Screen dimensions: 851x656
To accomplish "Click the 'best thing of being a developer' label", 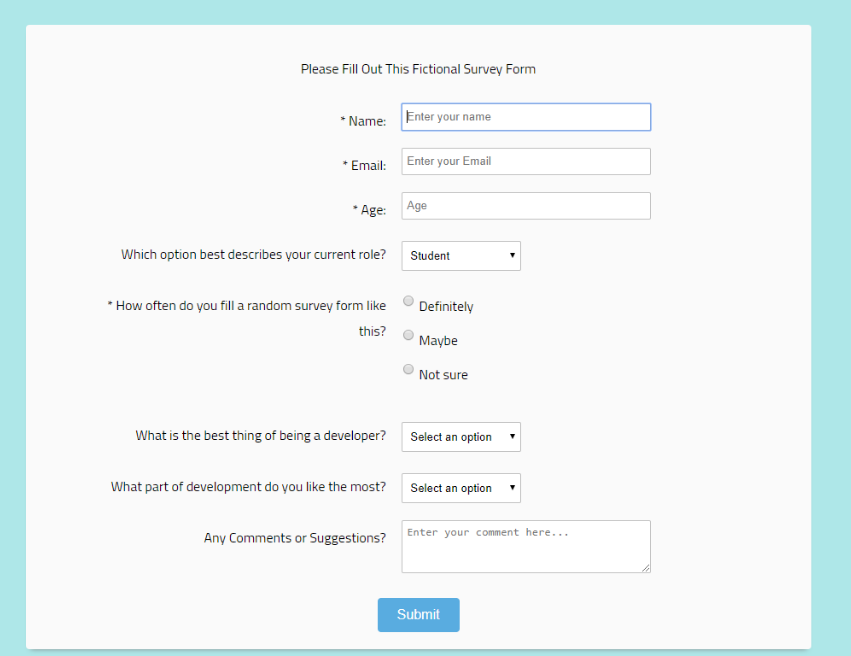I will pyautogui.click(x=260, y=436).
